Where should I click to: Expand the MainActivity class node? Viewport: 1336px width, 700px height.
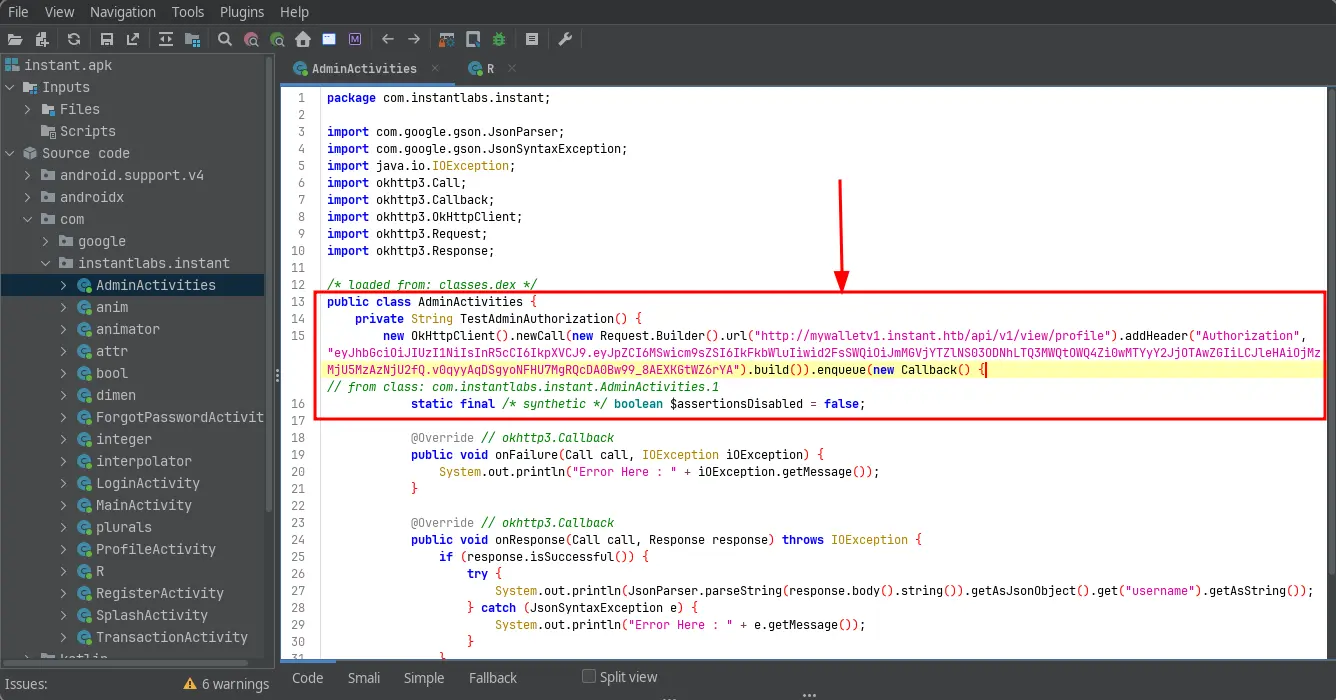click(x=65, y=505)
